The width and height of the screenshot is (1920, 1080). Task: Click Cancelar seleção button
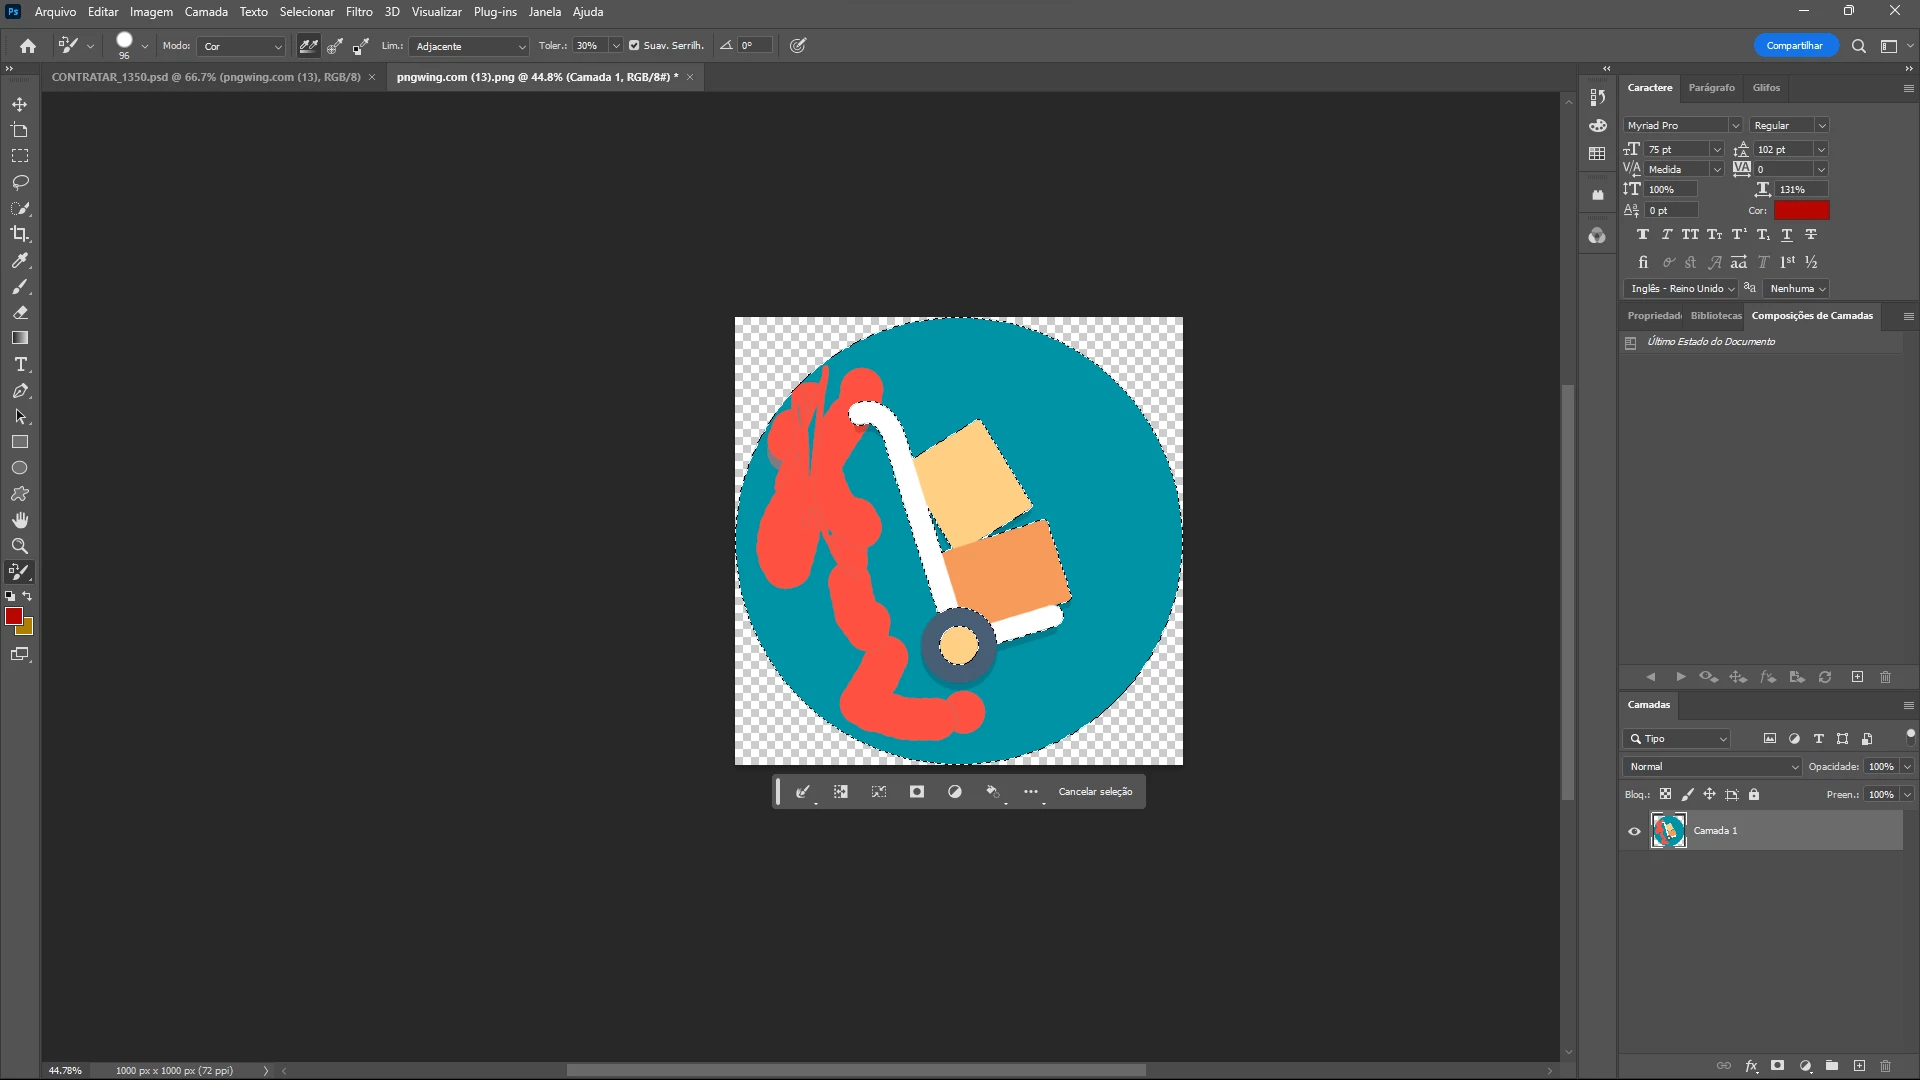(1095, 792)
